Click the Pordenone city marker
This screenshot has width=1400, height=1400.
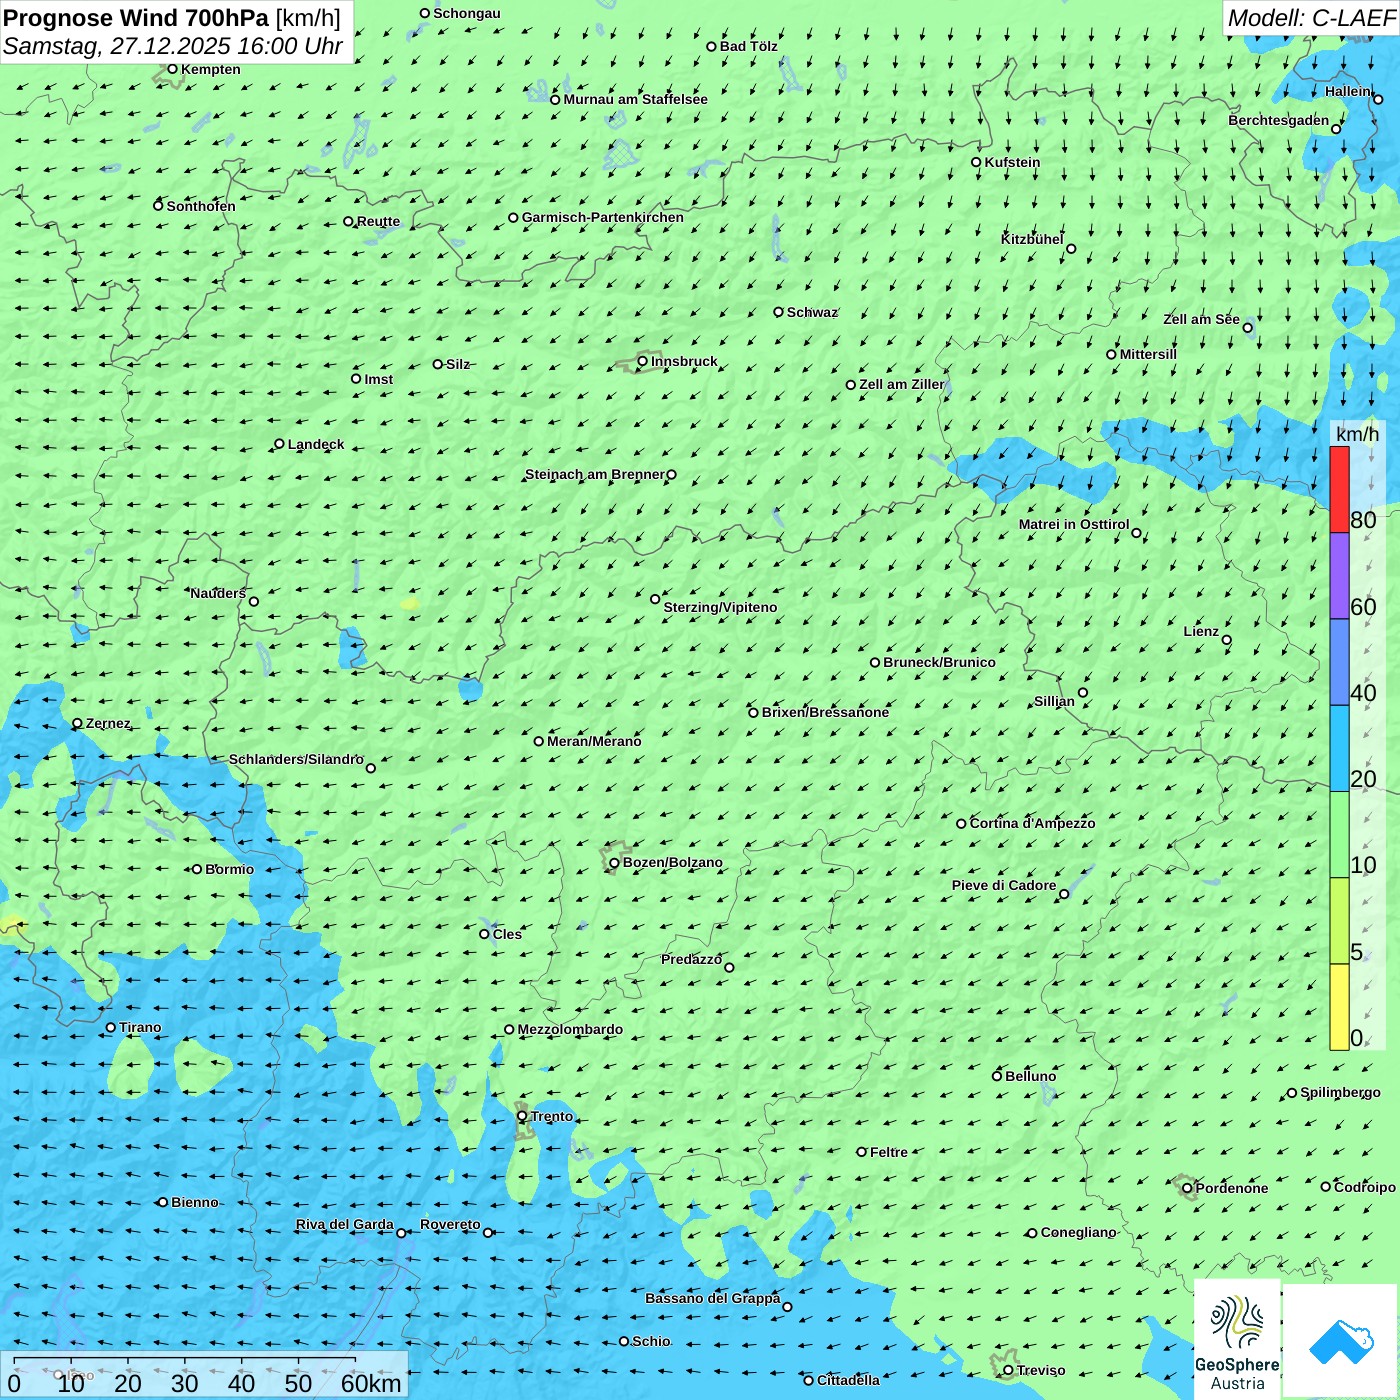pos(1187,1188)
